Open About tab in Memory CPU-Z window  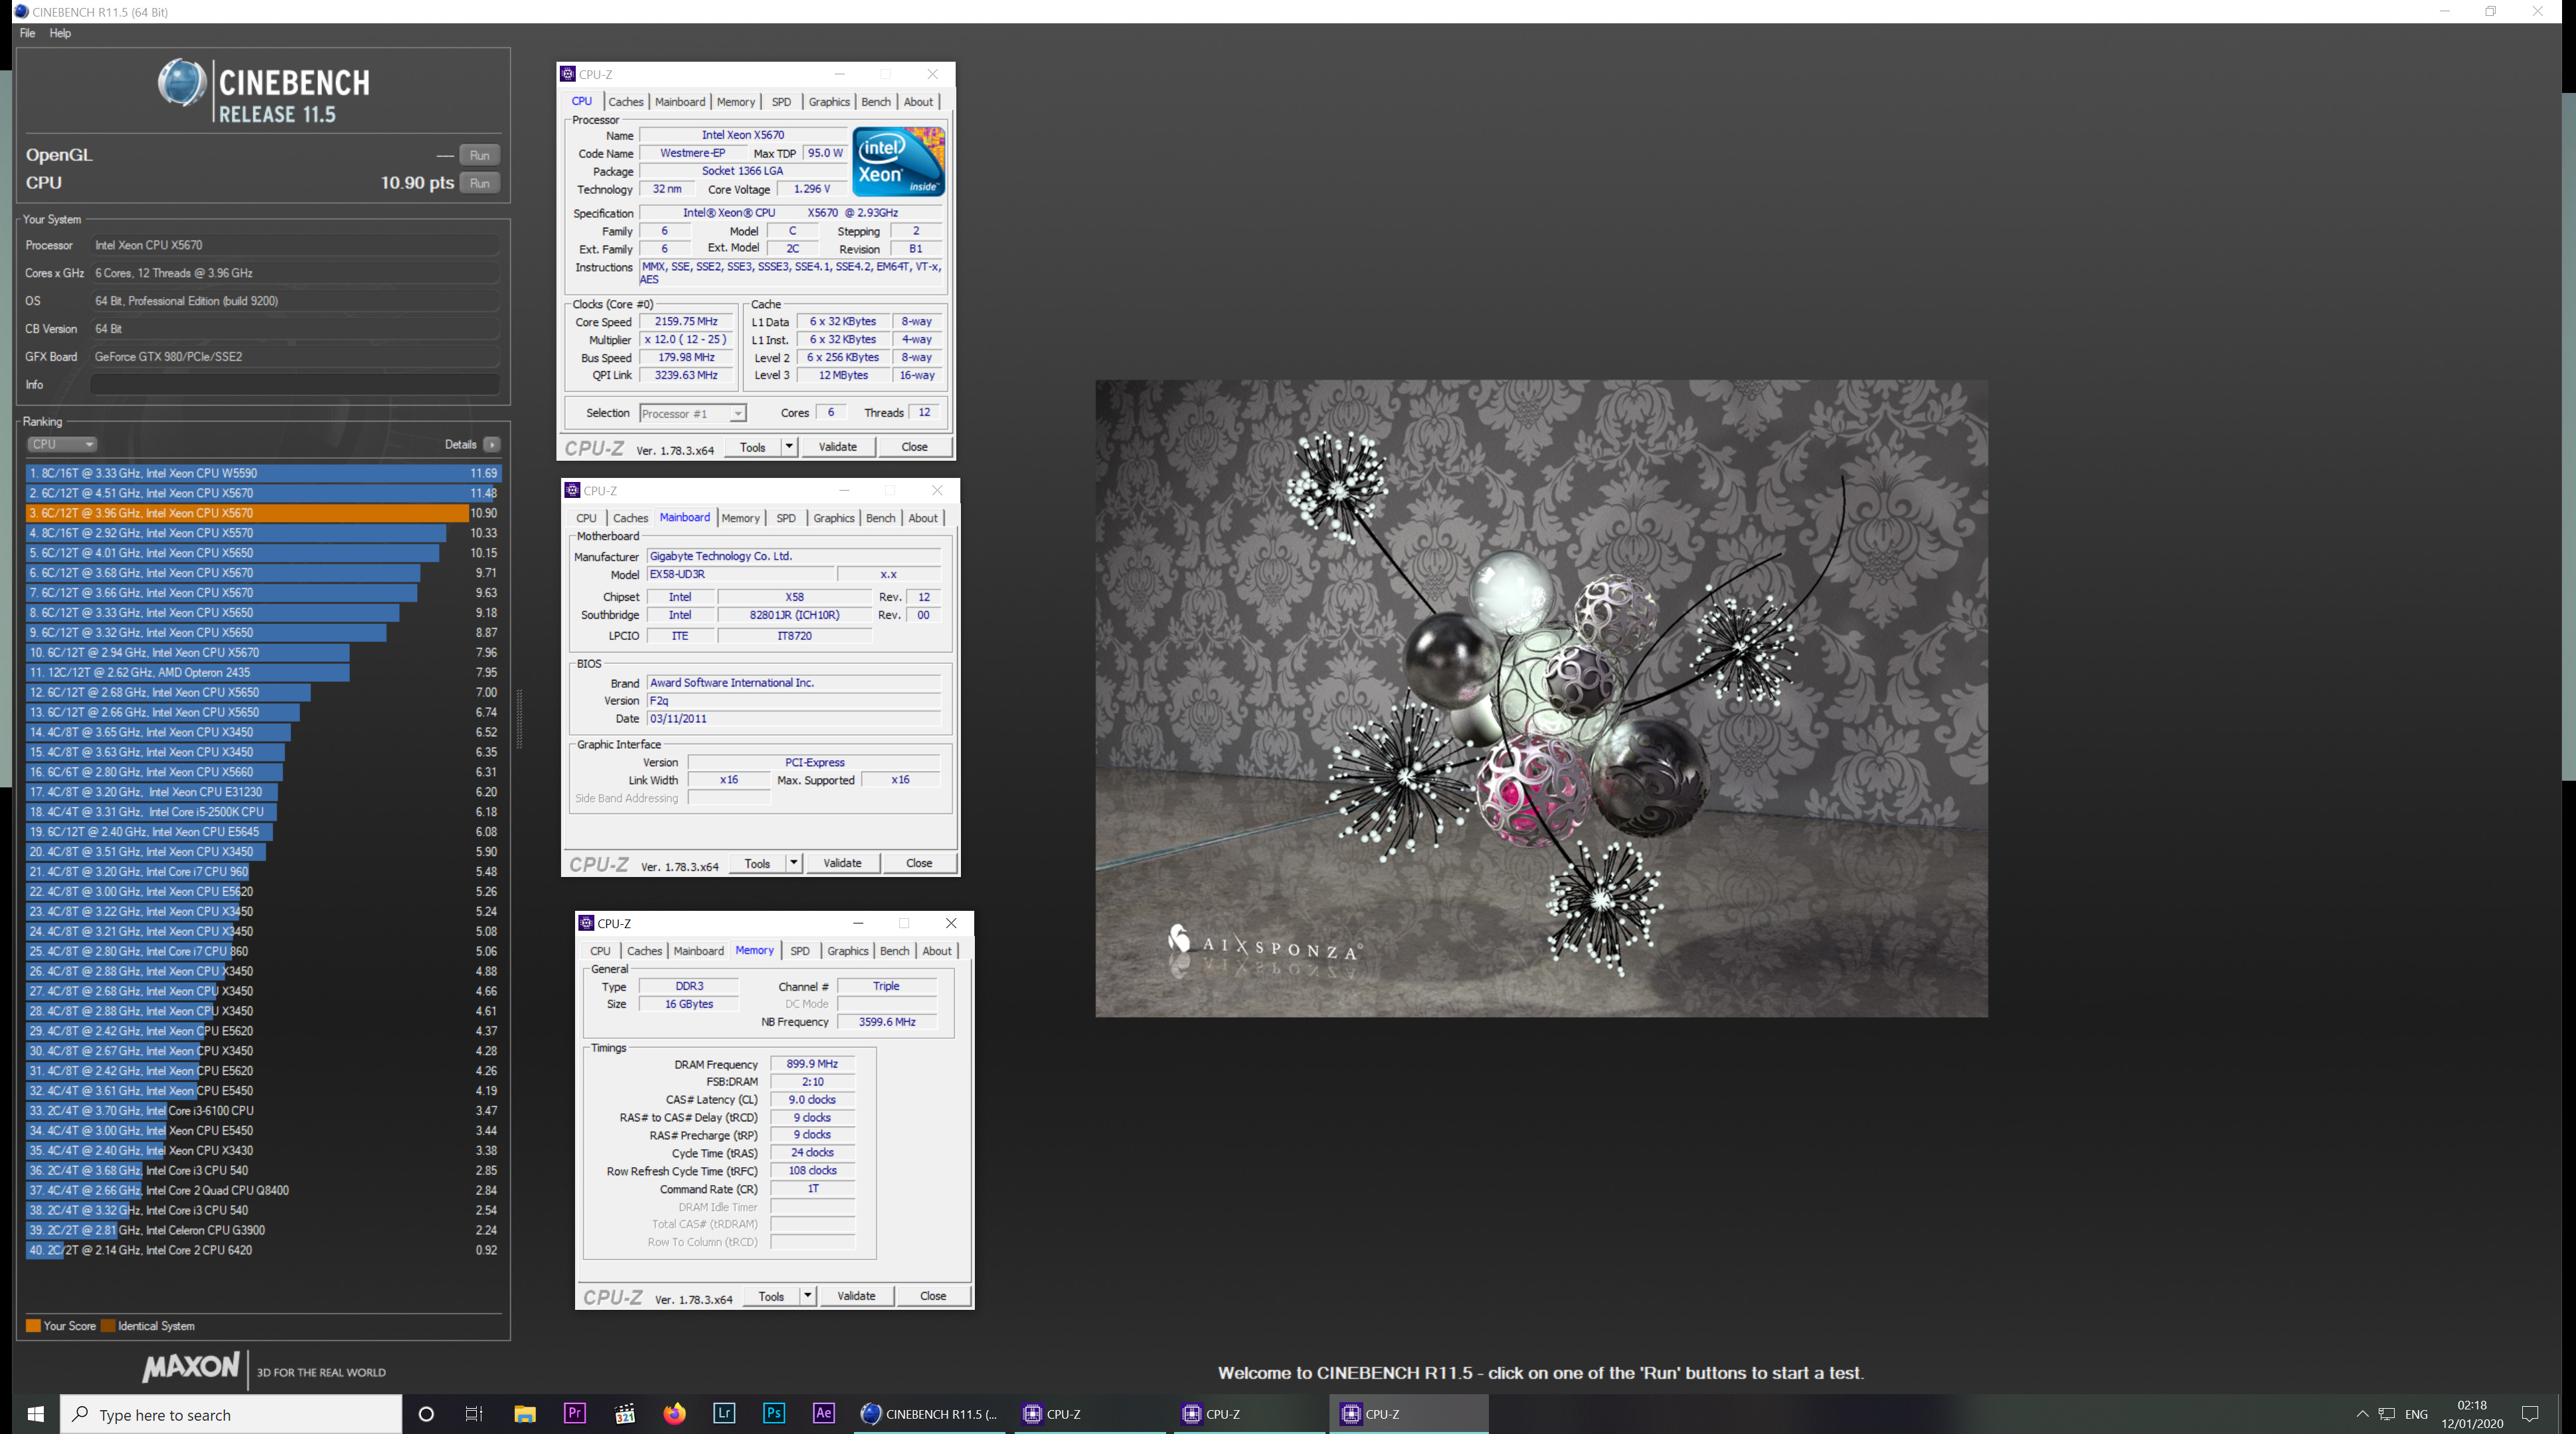tap(937, 951)
